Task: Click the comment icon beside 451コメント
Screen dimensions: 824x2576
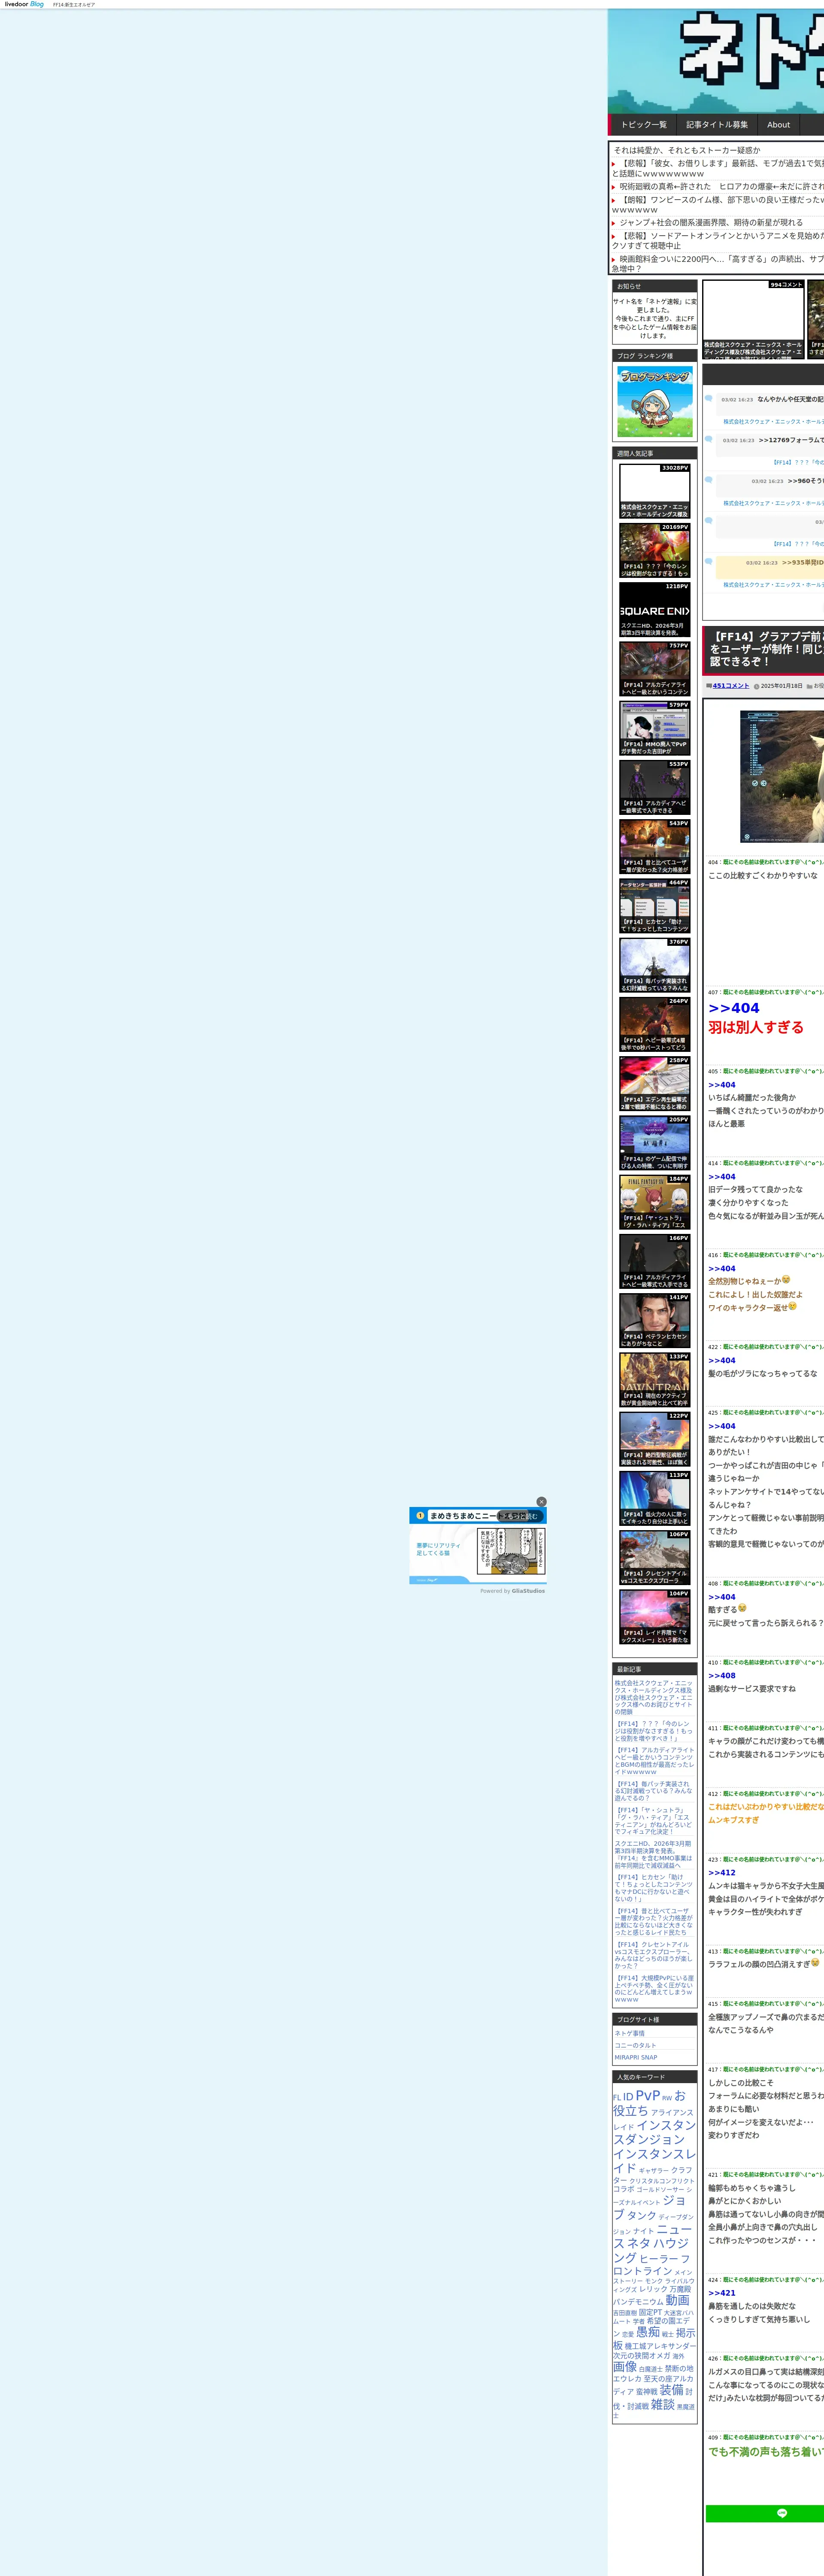Action: pyautogui.click(x=709, y=686)
